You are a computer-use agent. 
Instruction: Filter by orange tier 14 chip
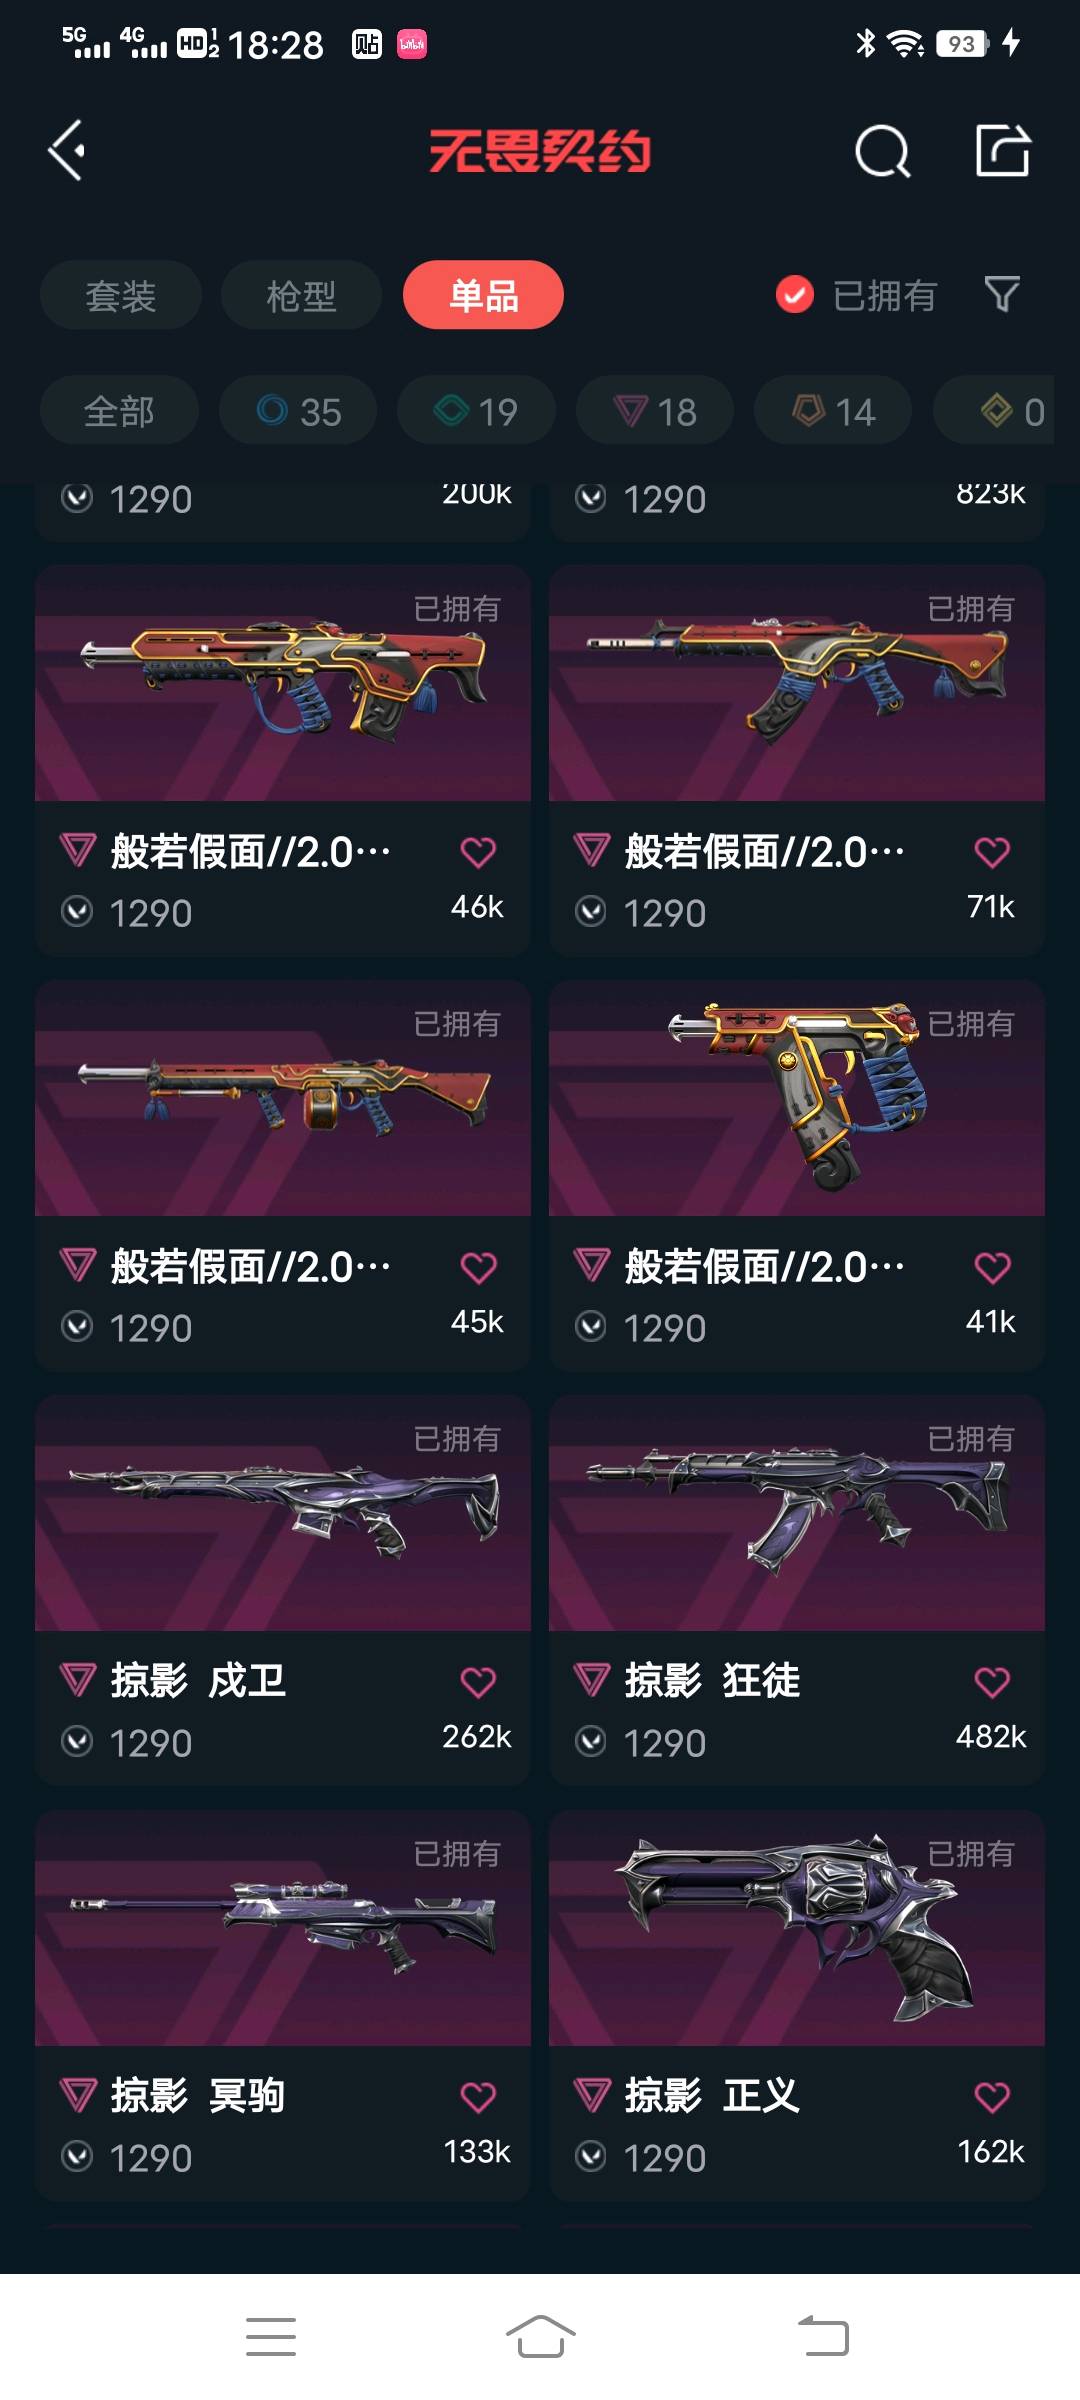[833, 410]
